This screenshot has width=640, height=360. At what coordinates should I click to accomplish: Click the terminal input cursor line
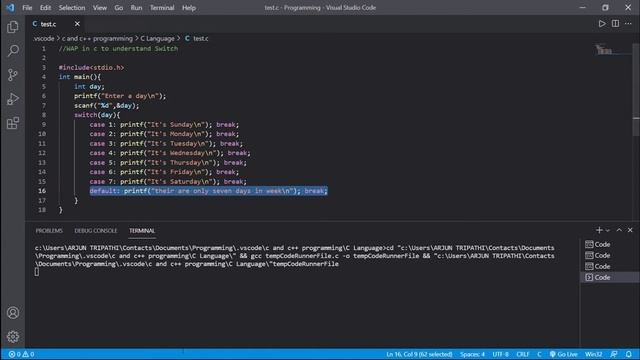[x=37, y=272]
